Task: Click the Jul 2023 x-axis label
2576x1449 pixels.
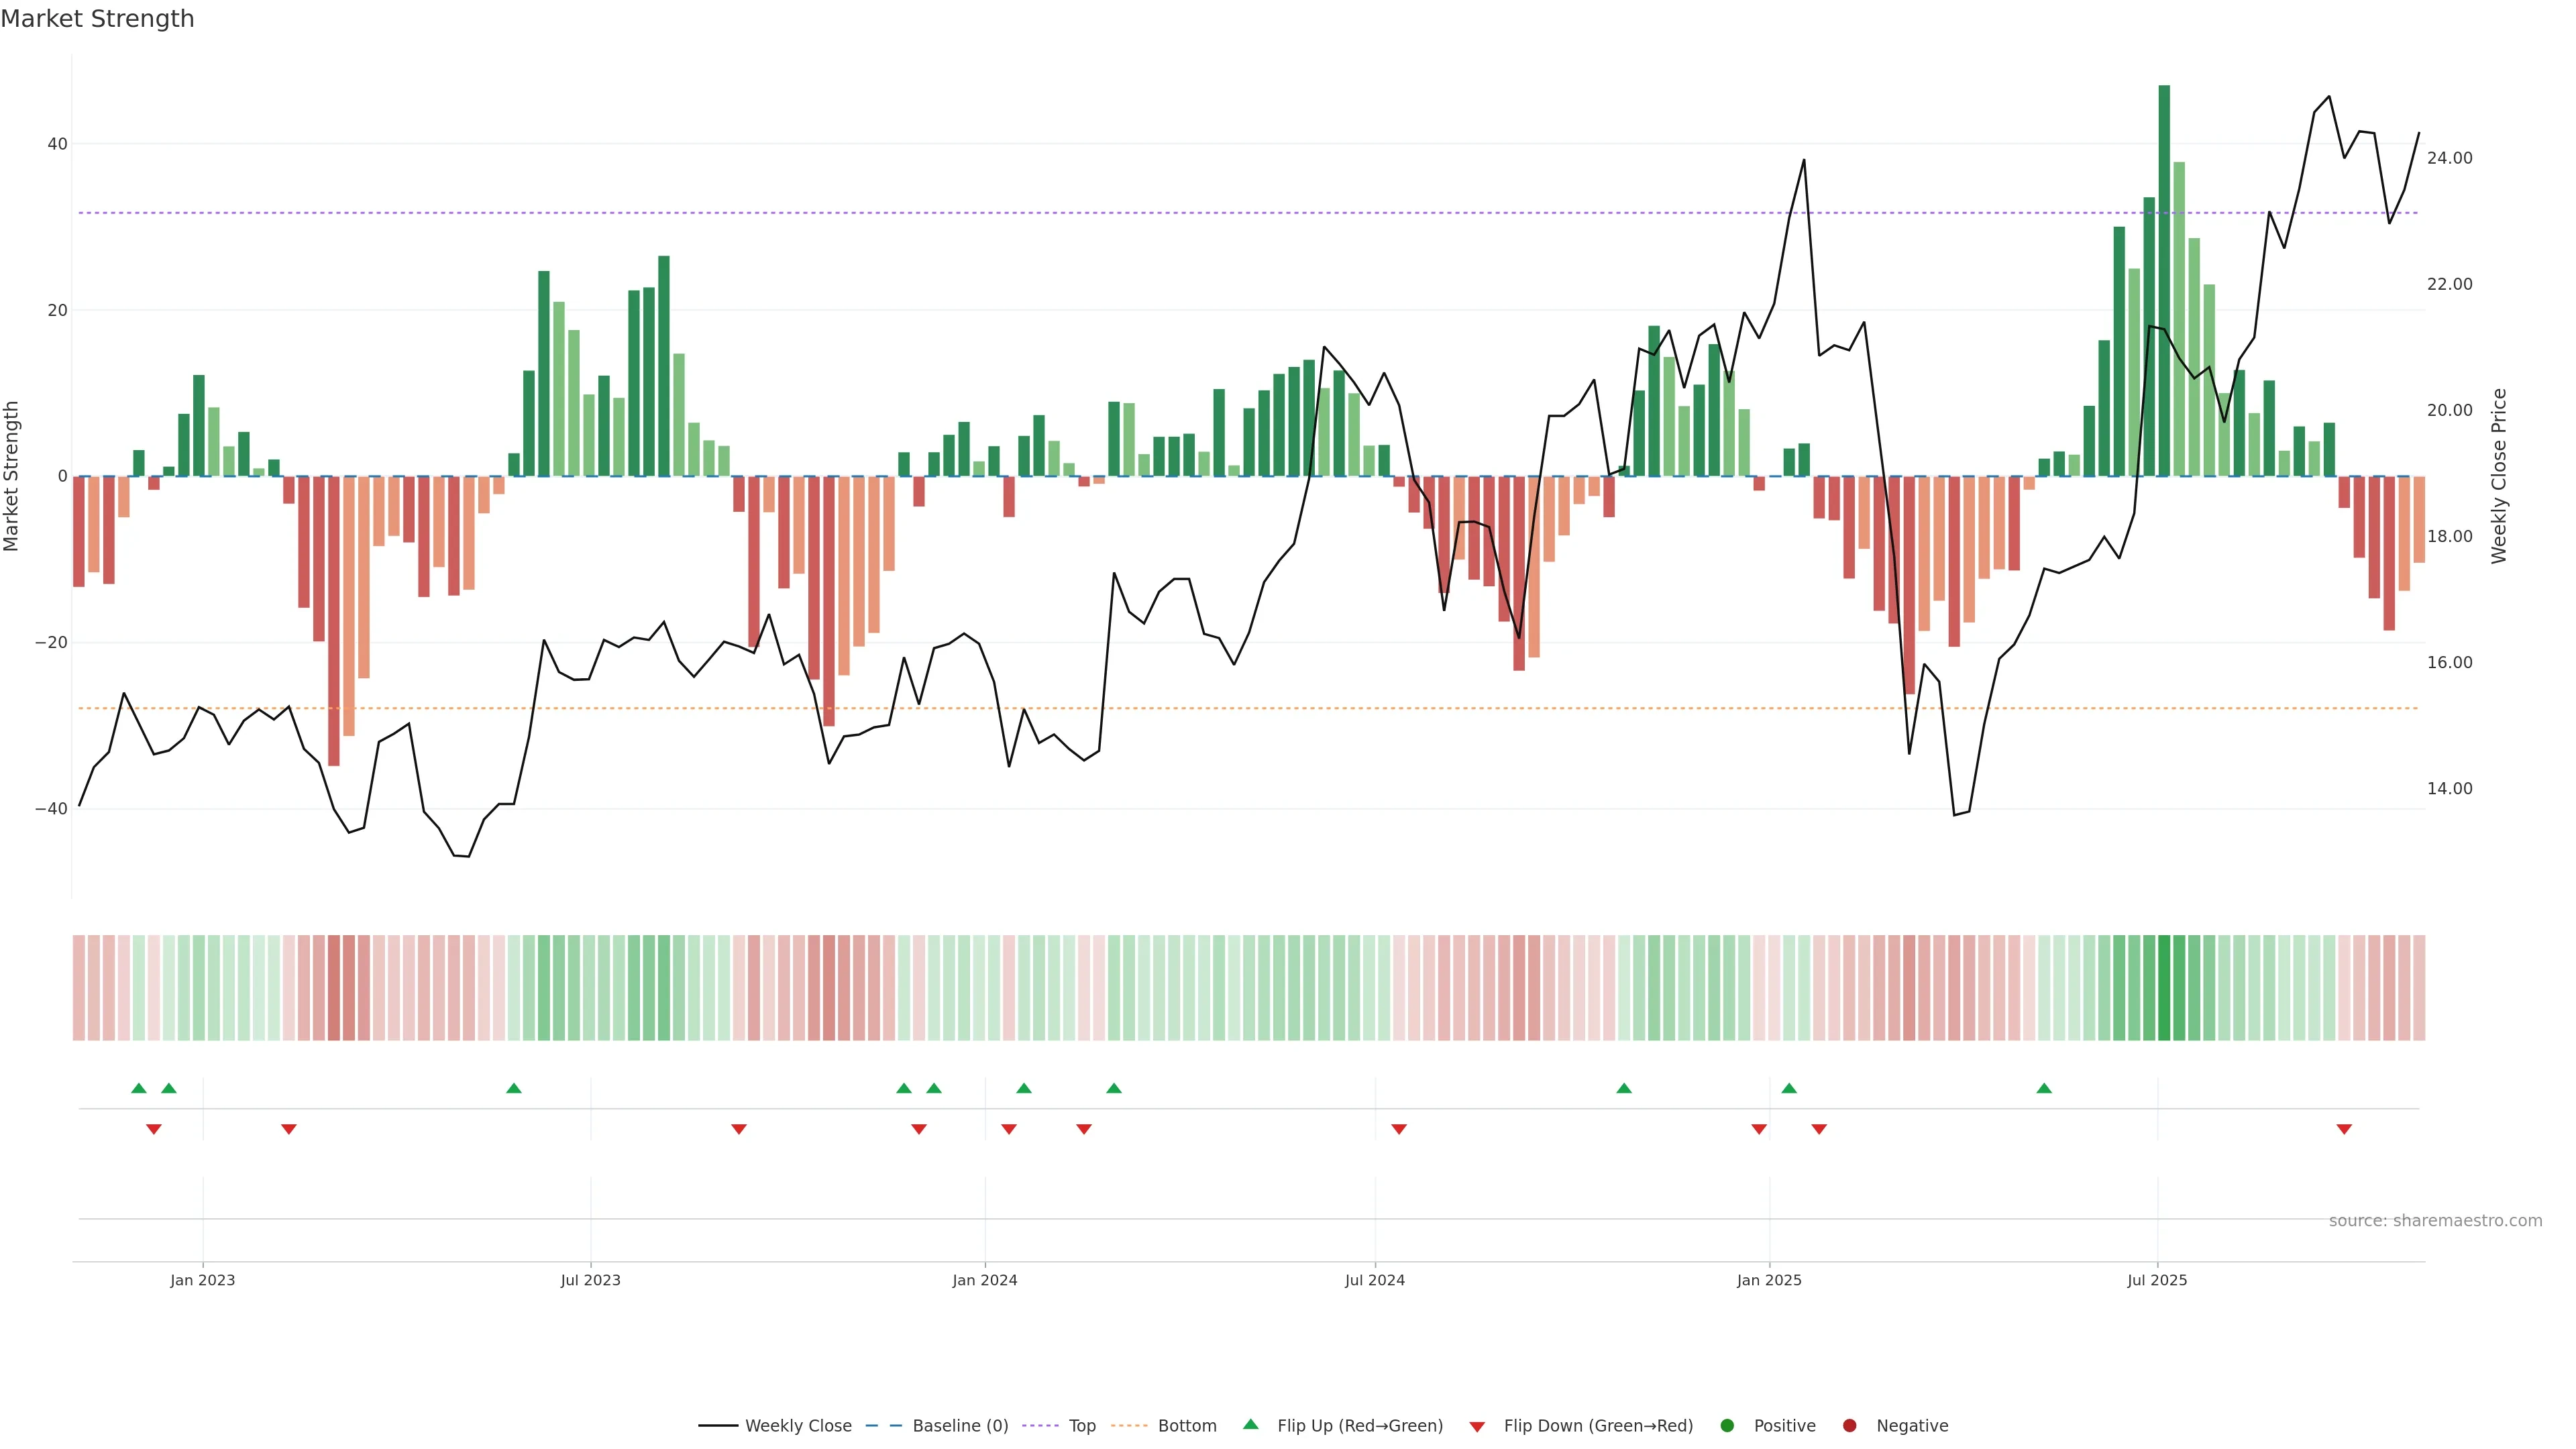Action: [x=590, y=1280]
